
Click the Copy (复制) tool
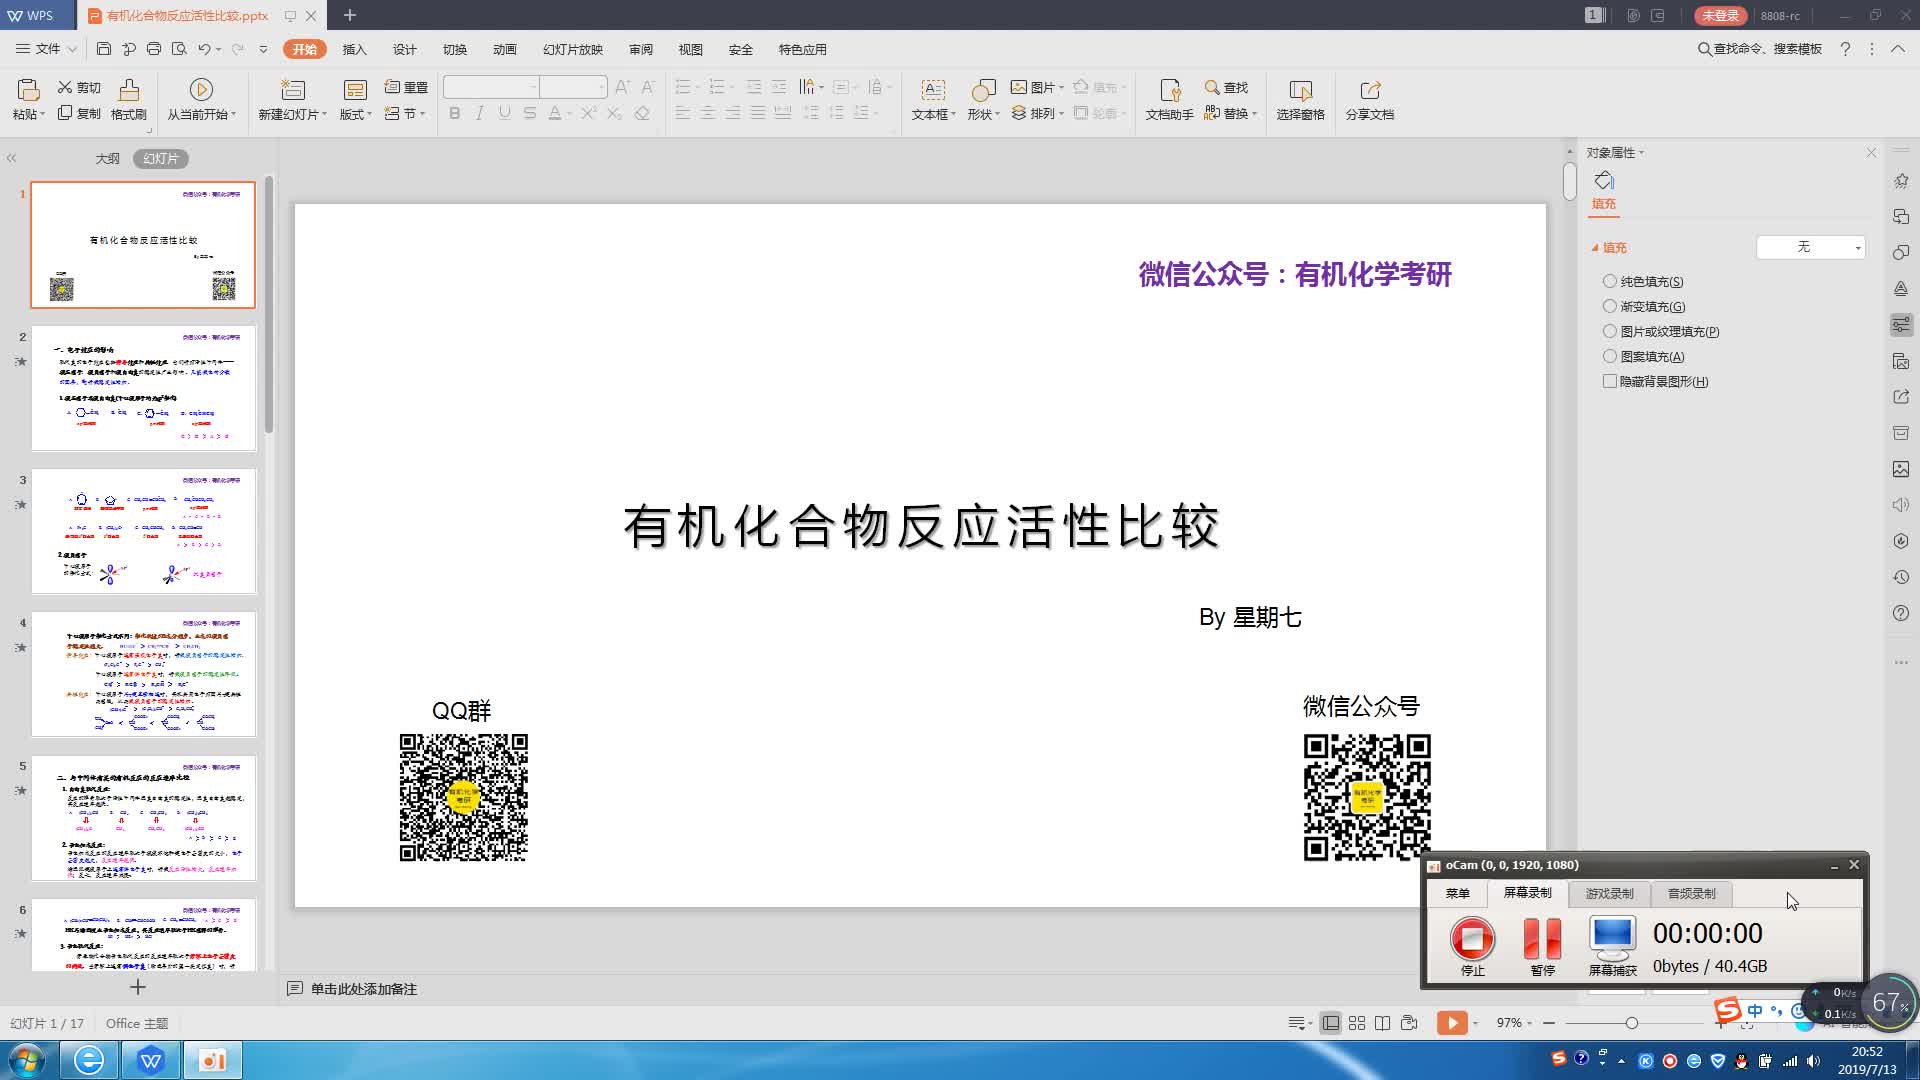[79, 113]
